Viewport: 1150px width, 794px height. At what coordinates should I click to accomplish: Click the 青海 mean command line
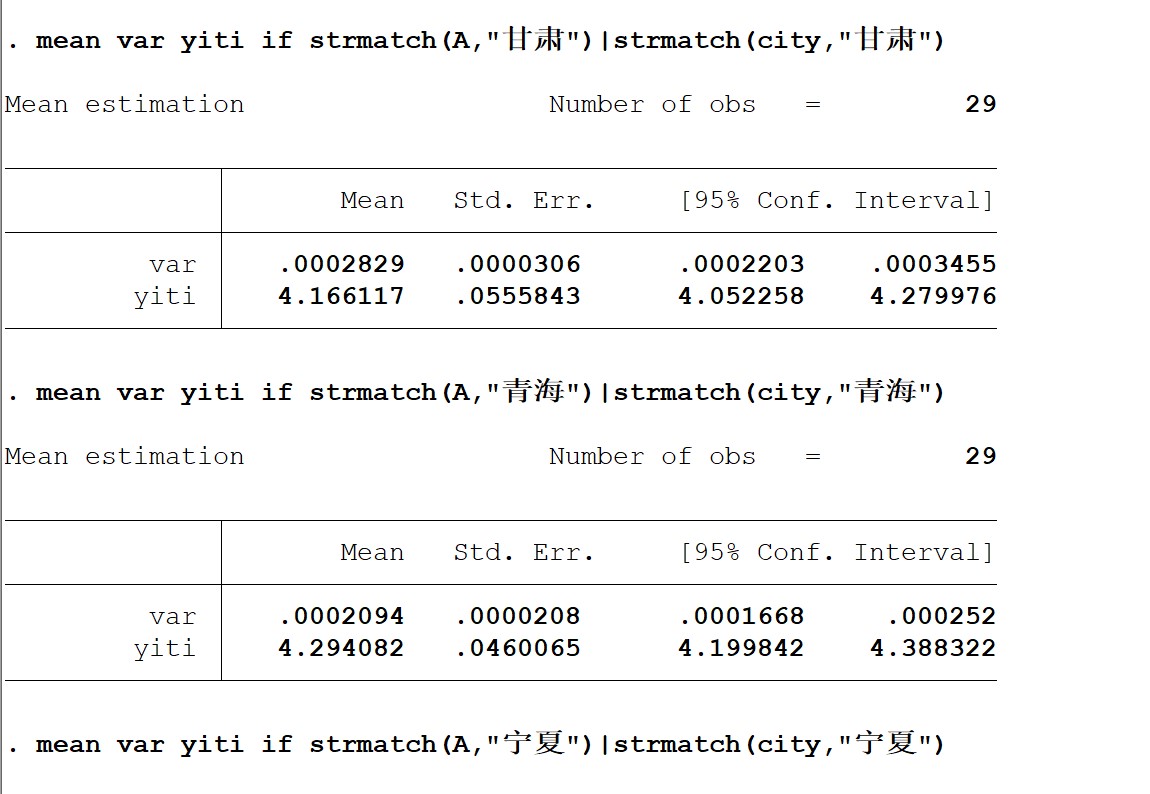(476, 393)
